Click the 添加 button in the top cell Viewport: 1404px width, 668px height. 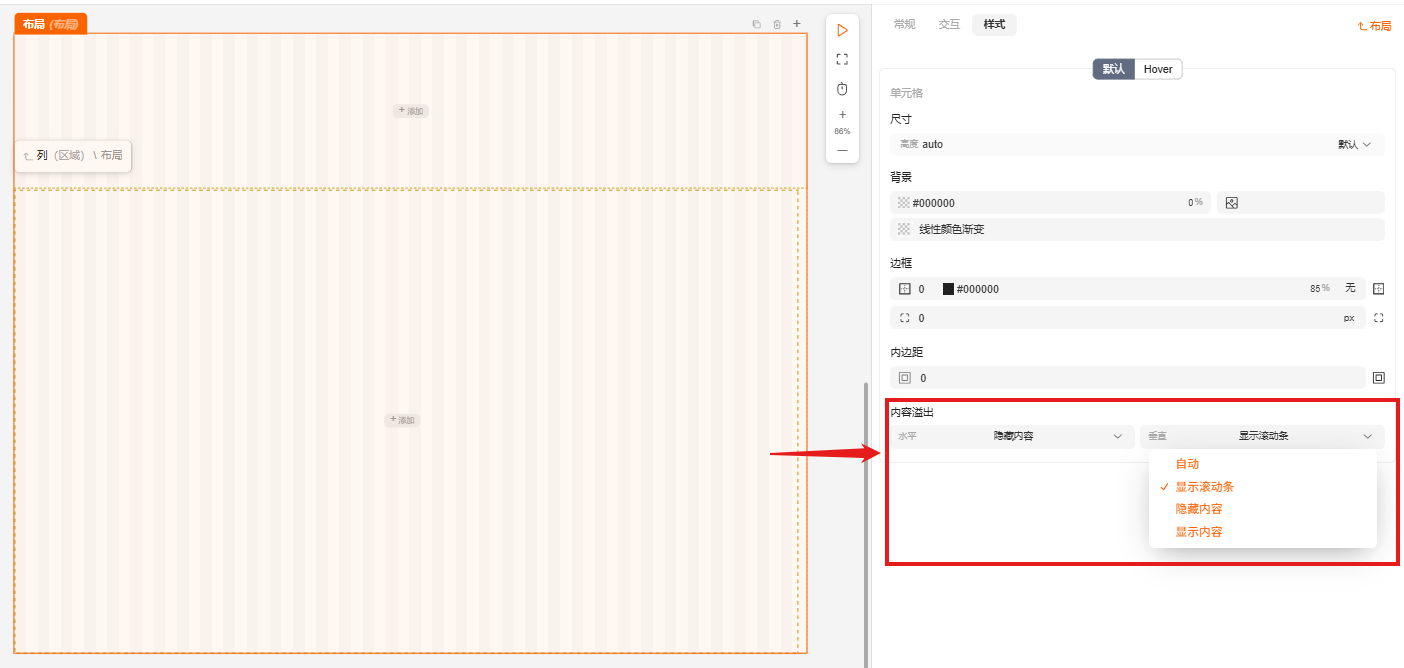coord(411,111)
